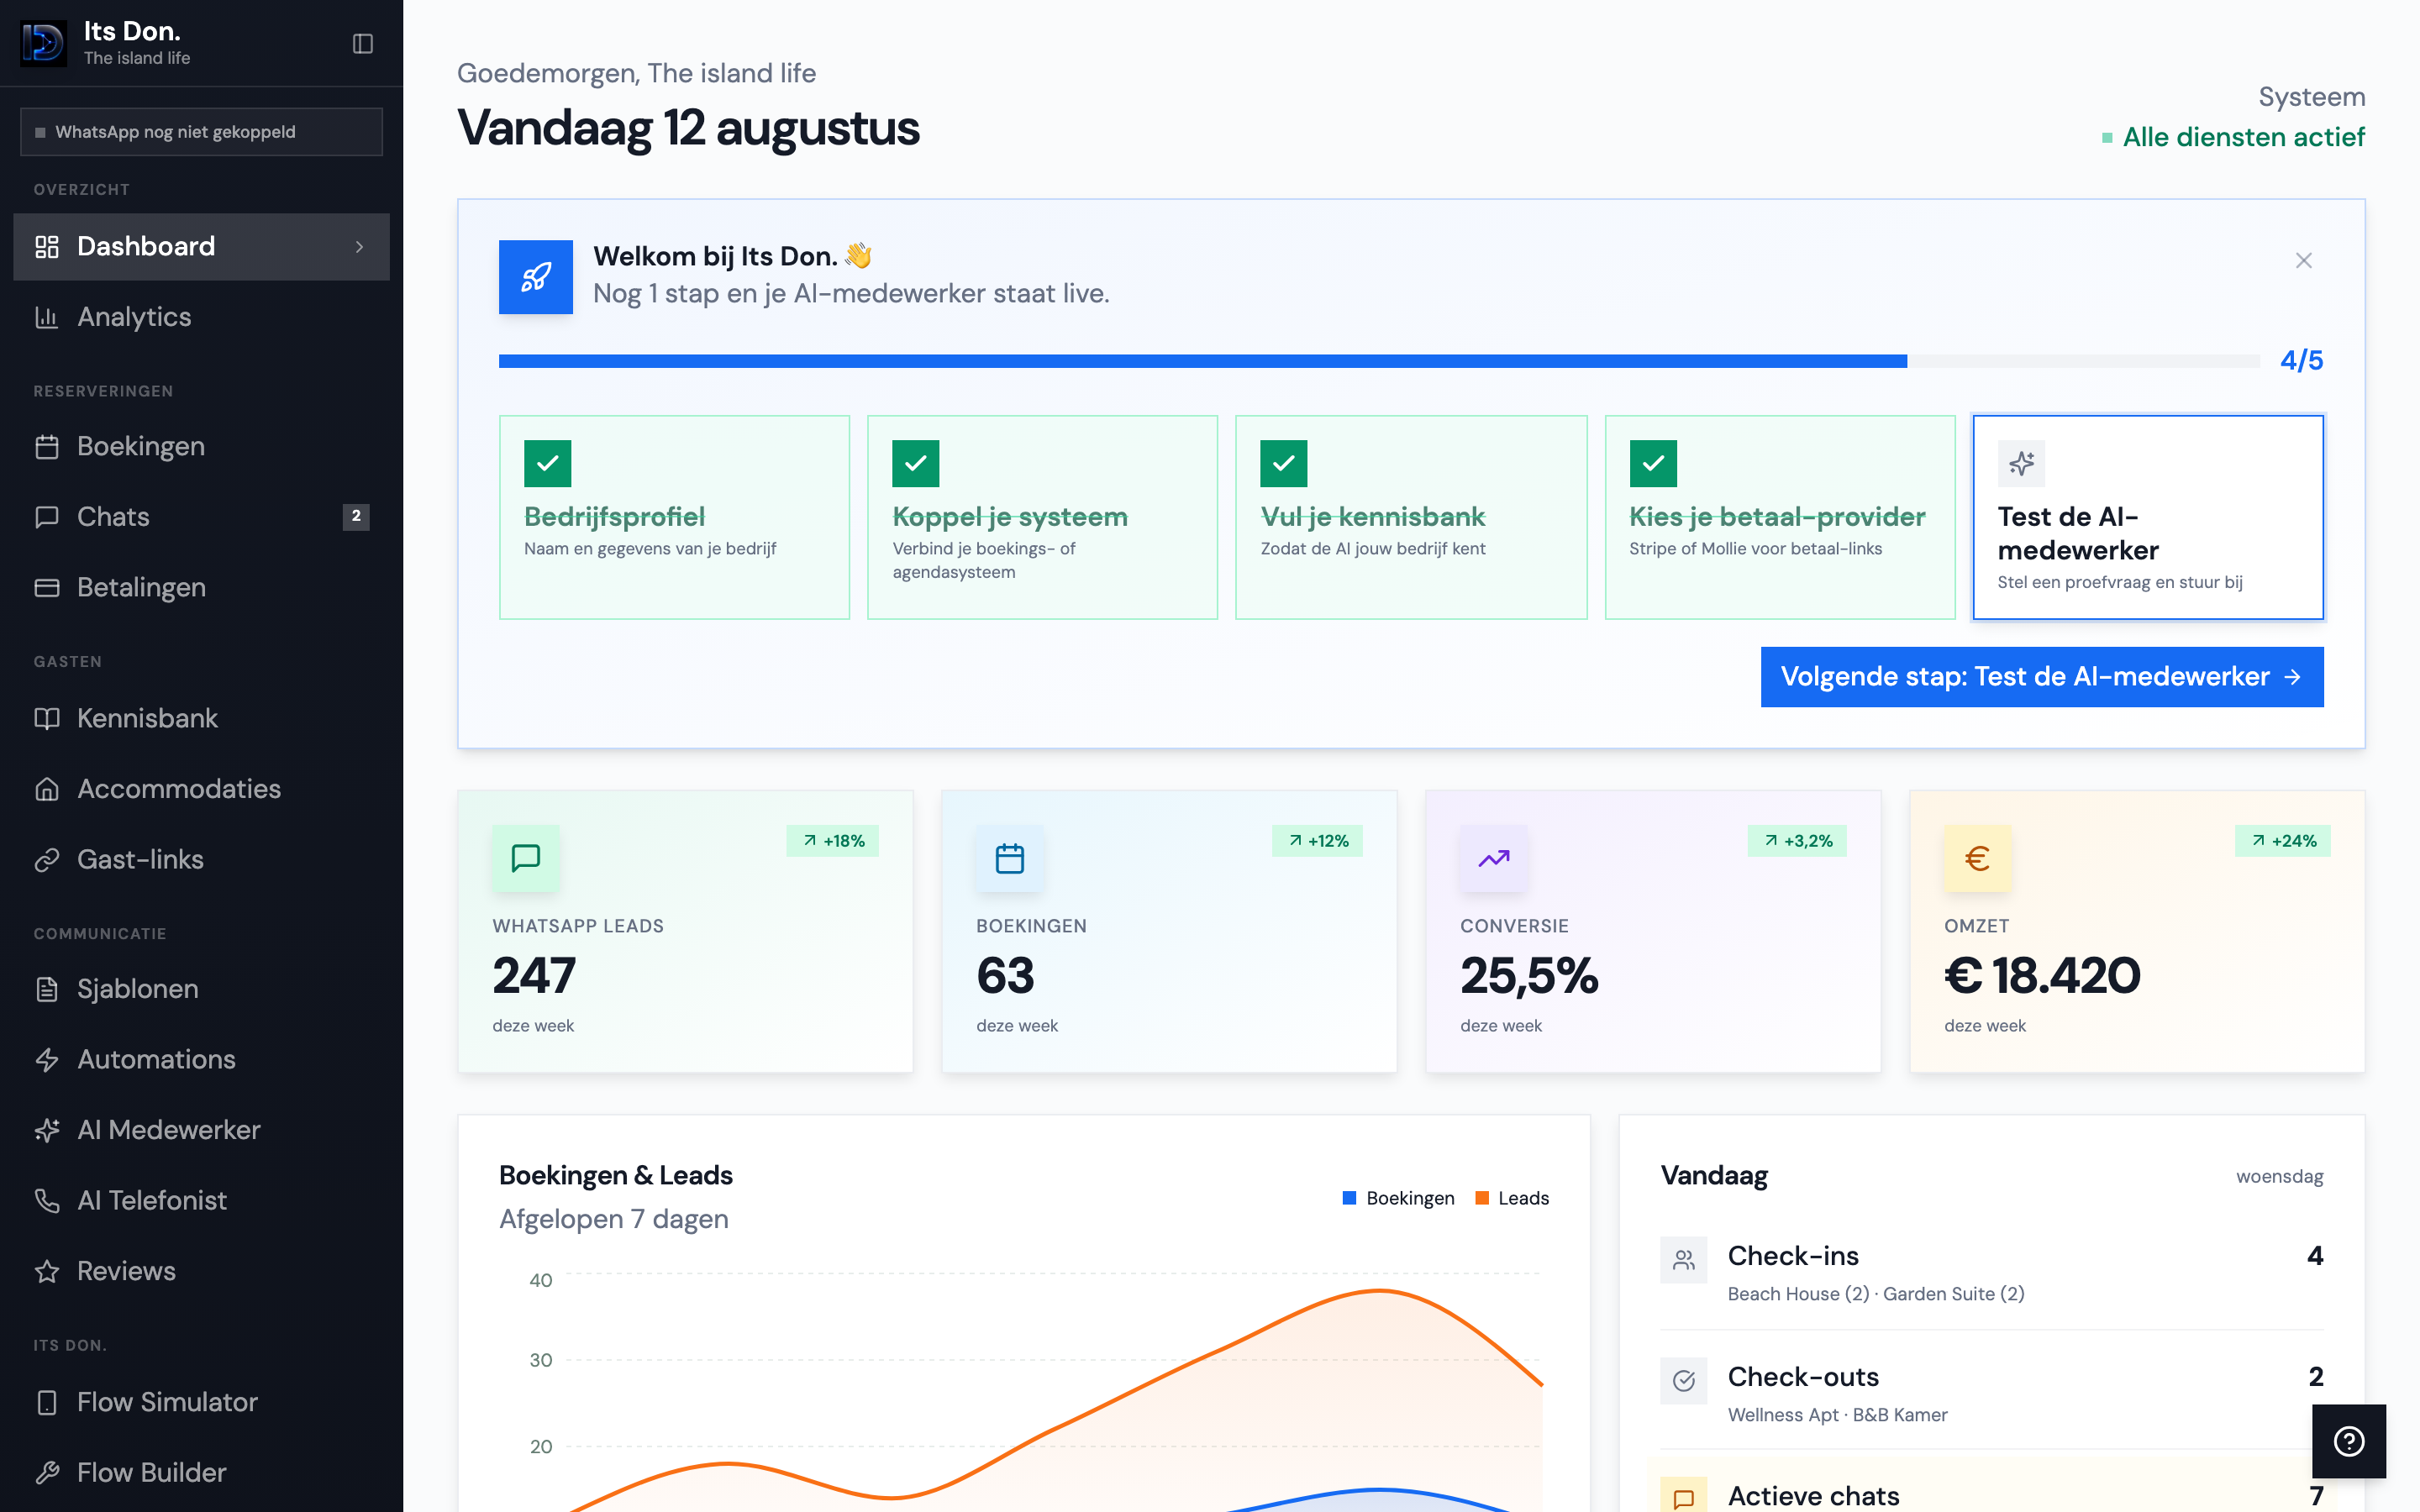2420x1512 pixels.
Task: Click the Gast-links chain icon
Action: click(47, 860)
